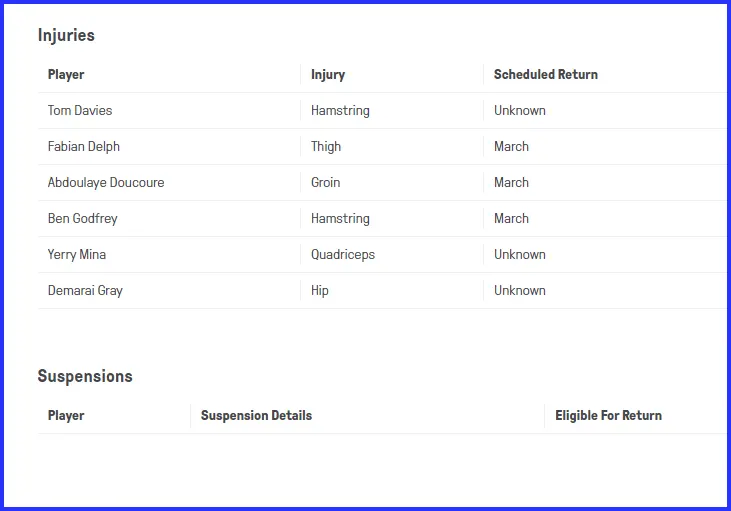Select the Groin injury cell

point(326,183)
